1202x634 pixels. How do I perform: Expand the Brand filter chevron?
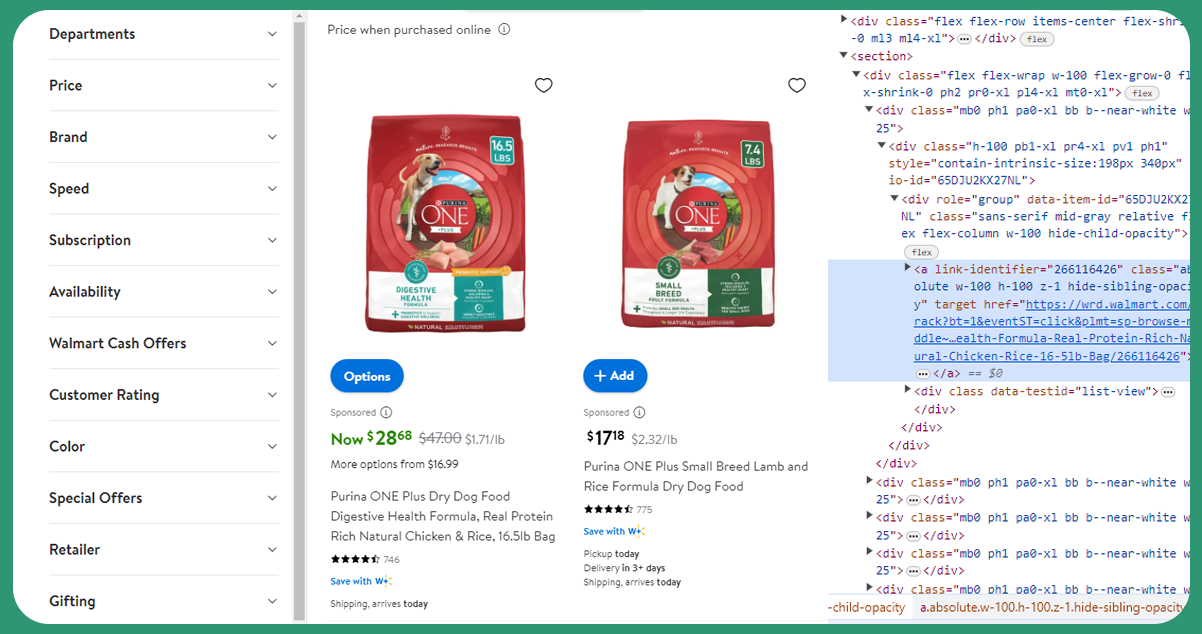click(x=272, y=137)
